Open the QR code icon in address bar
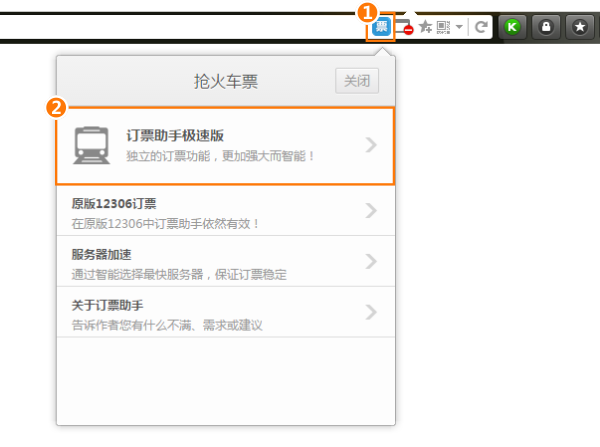Viewport: 600px width, 447px height. coord(443,27)
